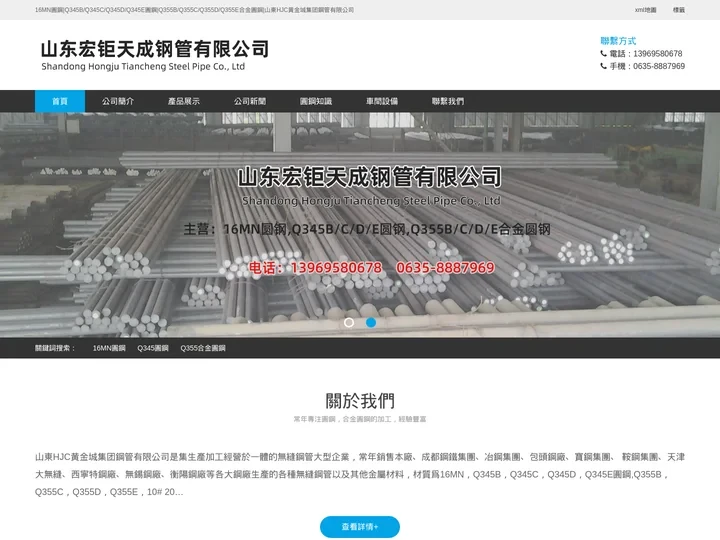Search keyword Q345圓鋼
Screen dimensions: 720x540
[153, 348]
